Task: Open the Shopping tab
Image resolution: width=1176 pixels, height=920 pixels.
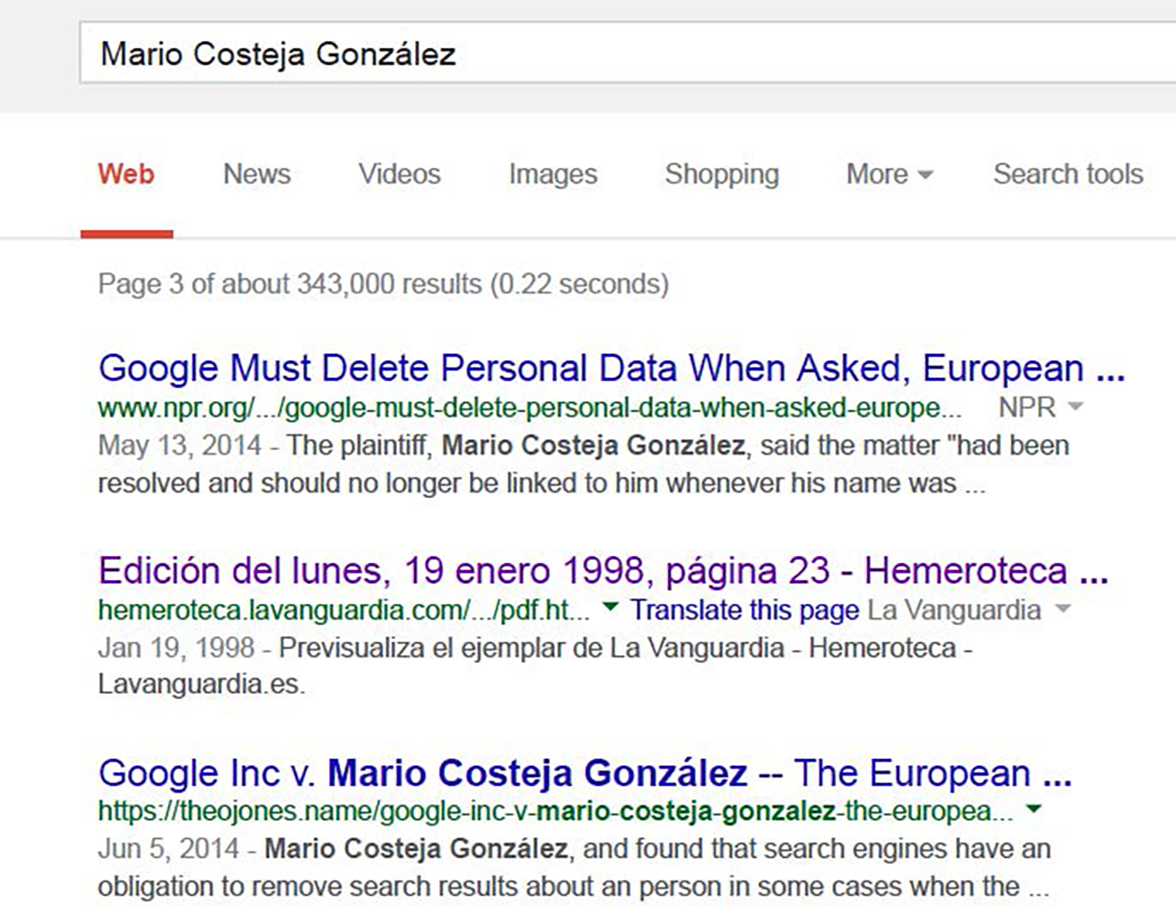Action: point(722,174)
